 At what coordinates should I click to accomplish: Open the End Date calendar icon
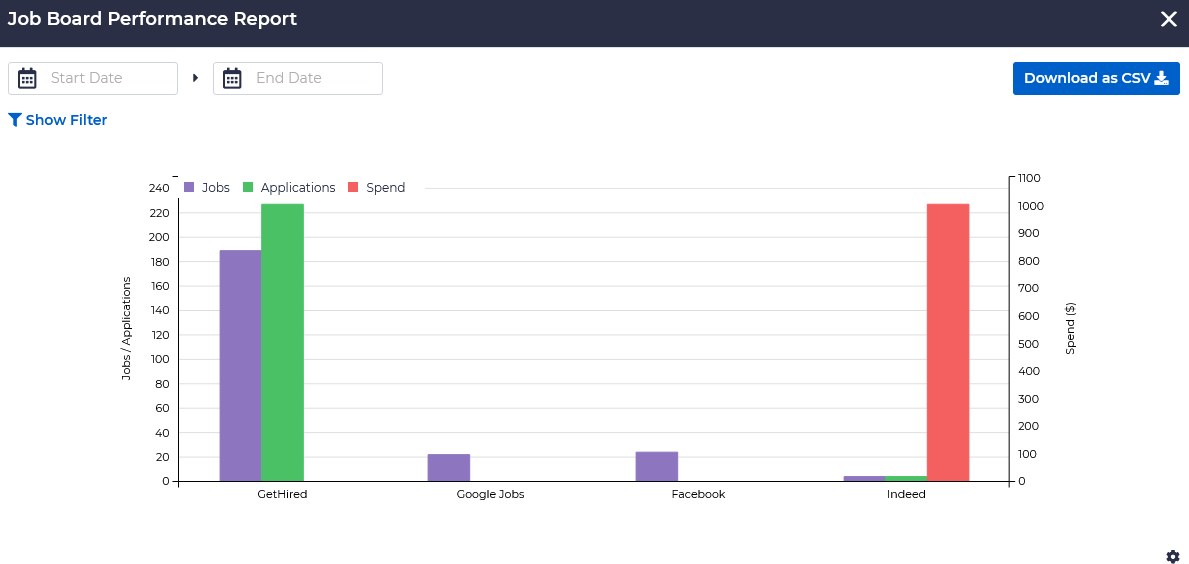(232, 78)
